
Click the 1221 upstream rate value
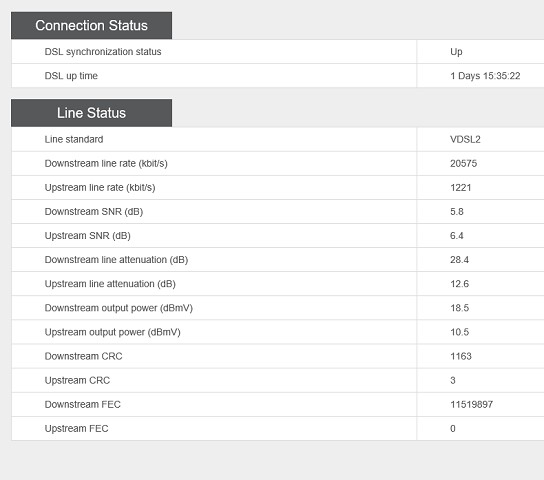click(x=461, y=188)
